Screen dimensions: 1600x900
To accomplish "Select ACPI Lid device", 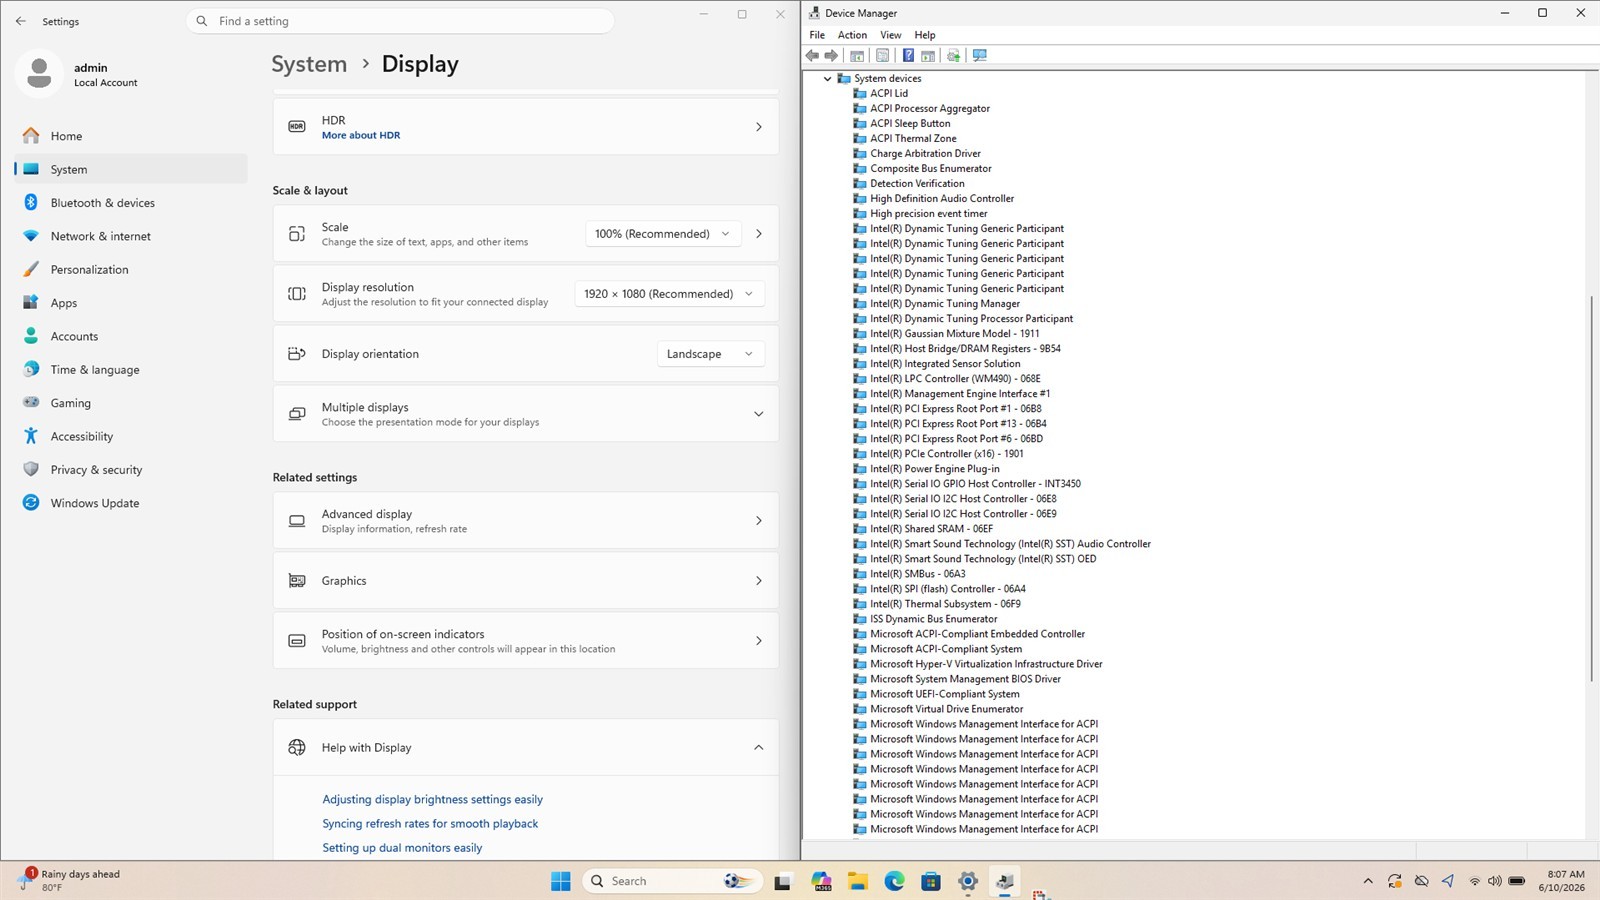I will click(x=889, y=94).
